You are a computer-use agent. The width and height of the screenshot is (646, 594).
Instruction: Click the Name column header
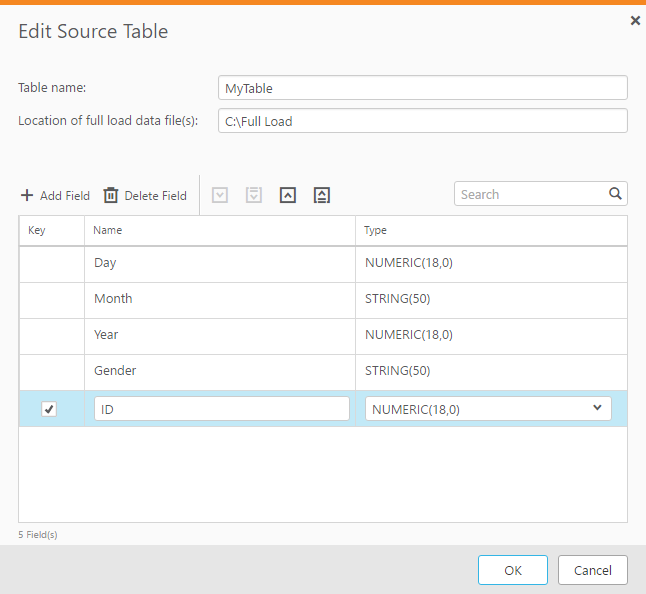pyautogui.click(x=108, y=230)
